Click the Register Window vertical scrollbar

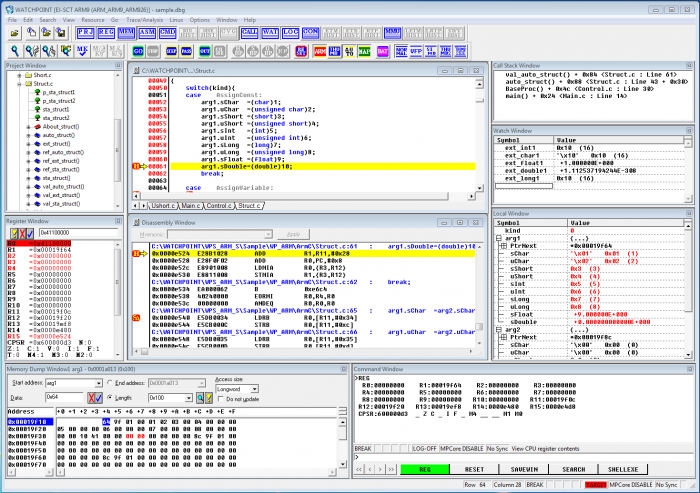point(118,300)
